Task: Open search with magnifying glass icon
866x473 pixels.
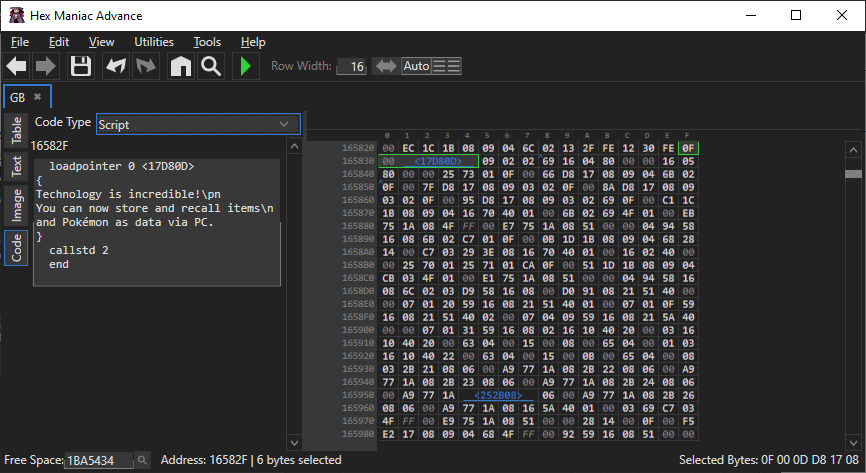Action: point(210,67)
